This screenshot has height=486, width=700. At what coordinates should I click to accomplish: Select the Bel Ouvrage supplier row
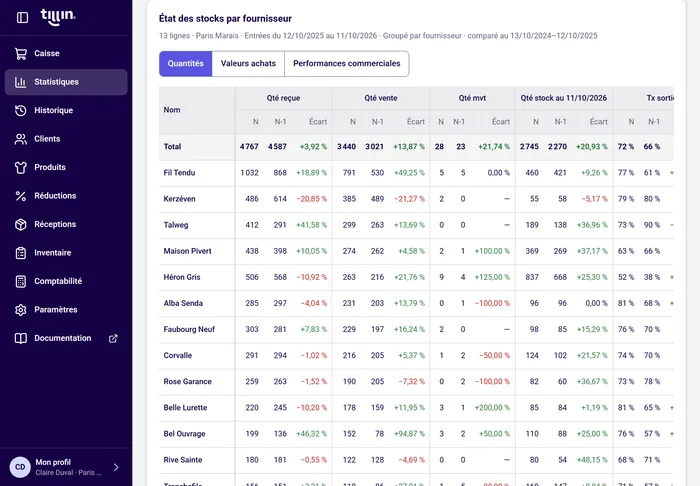point(416,434)
